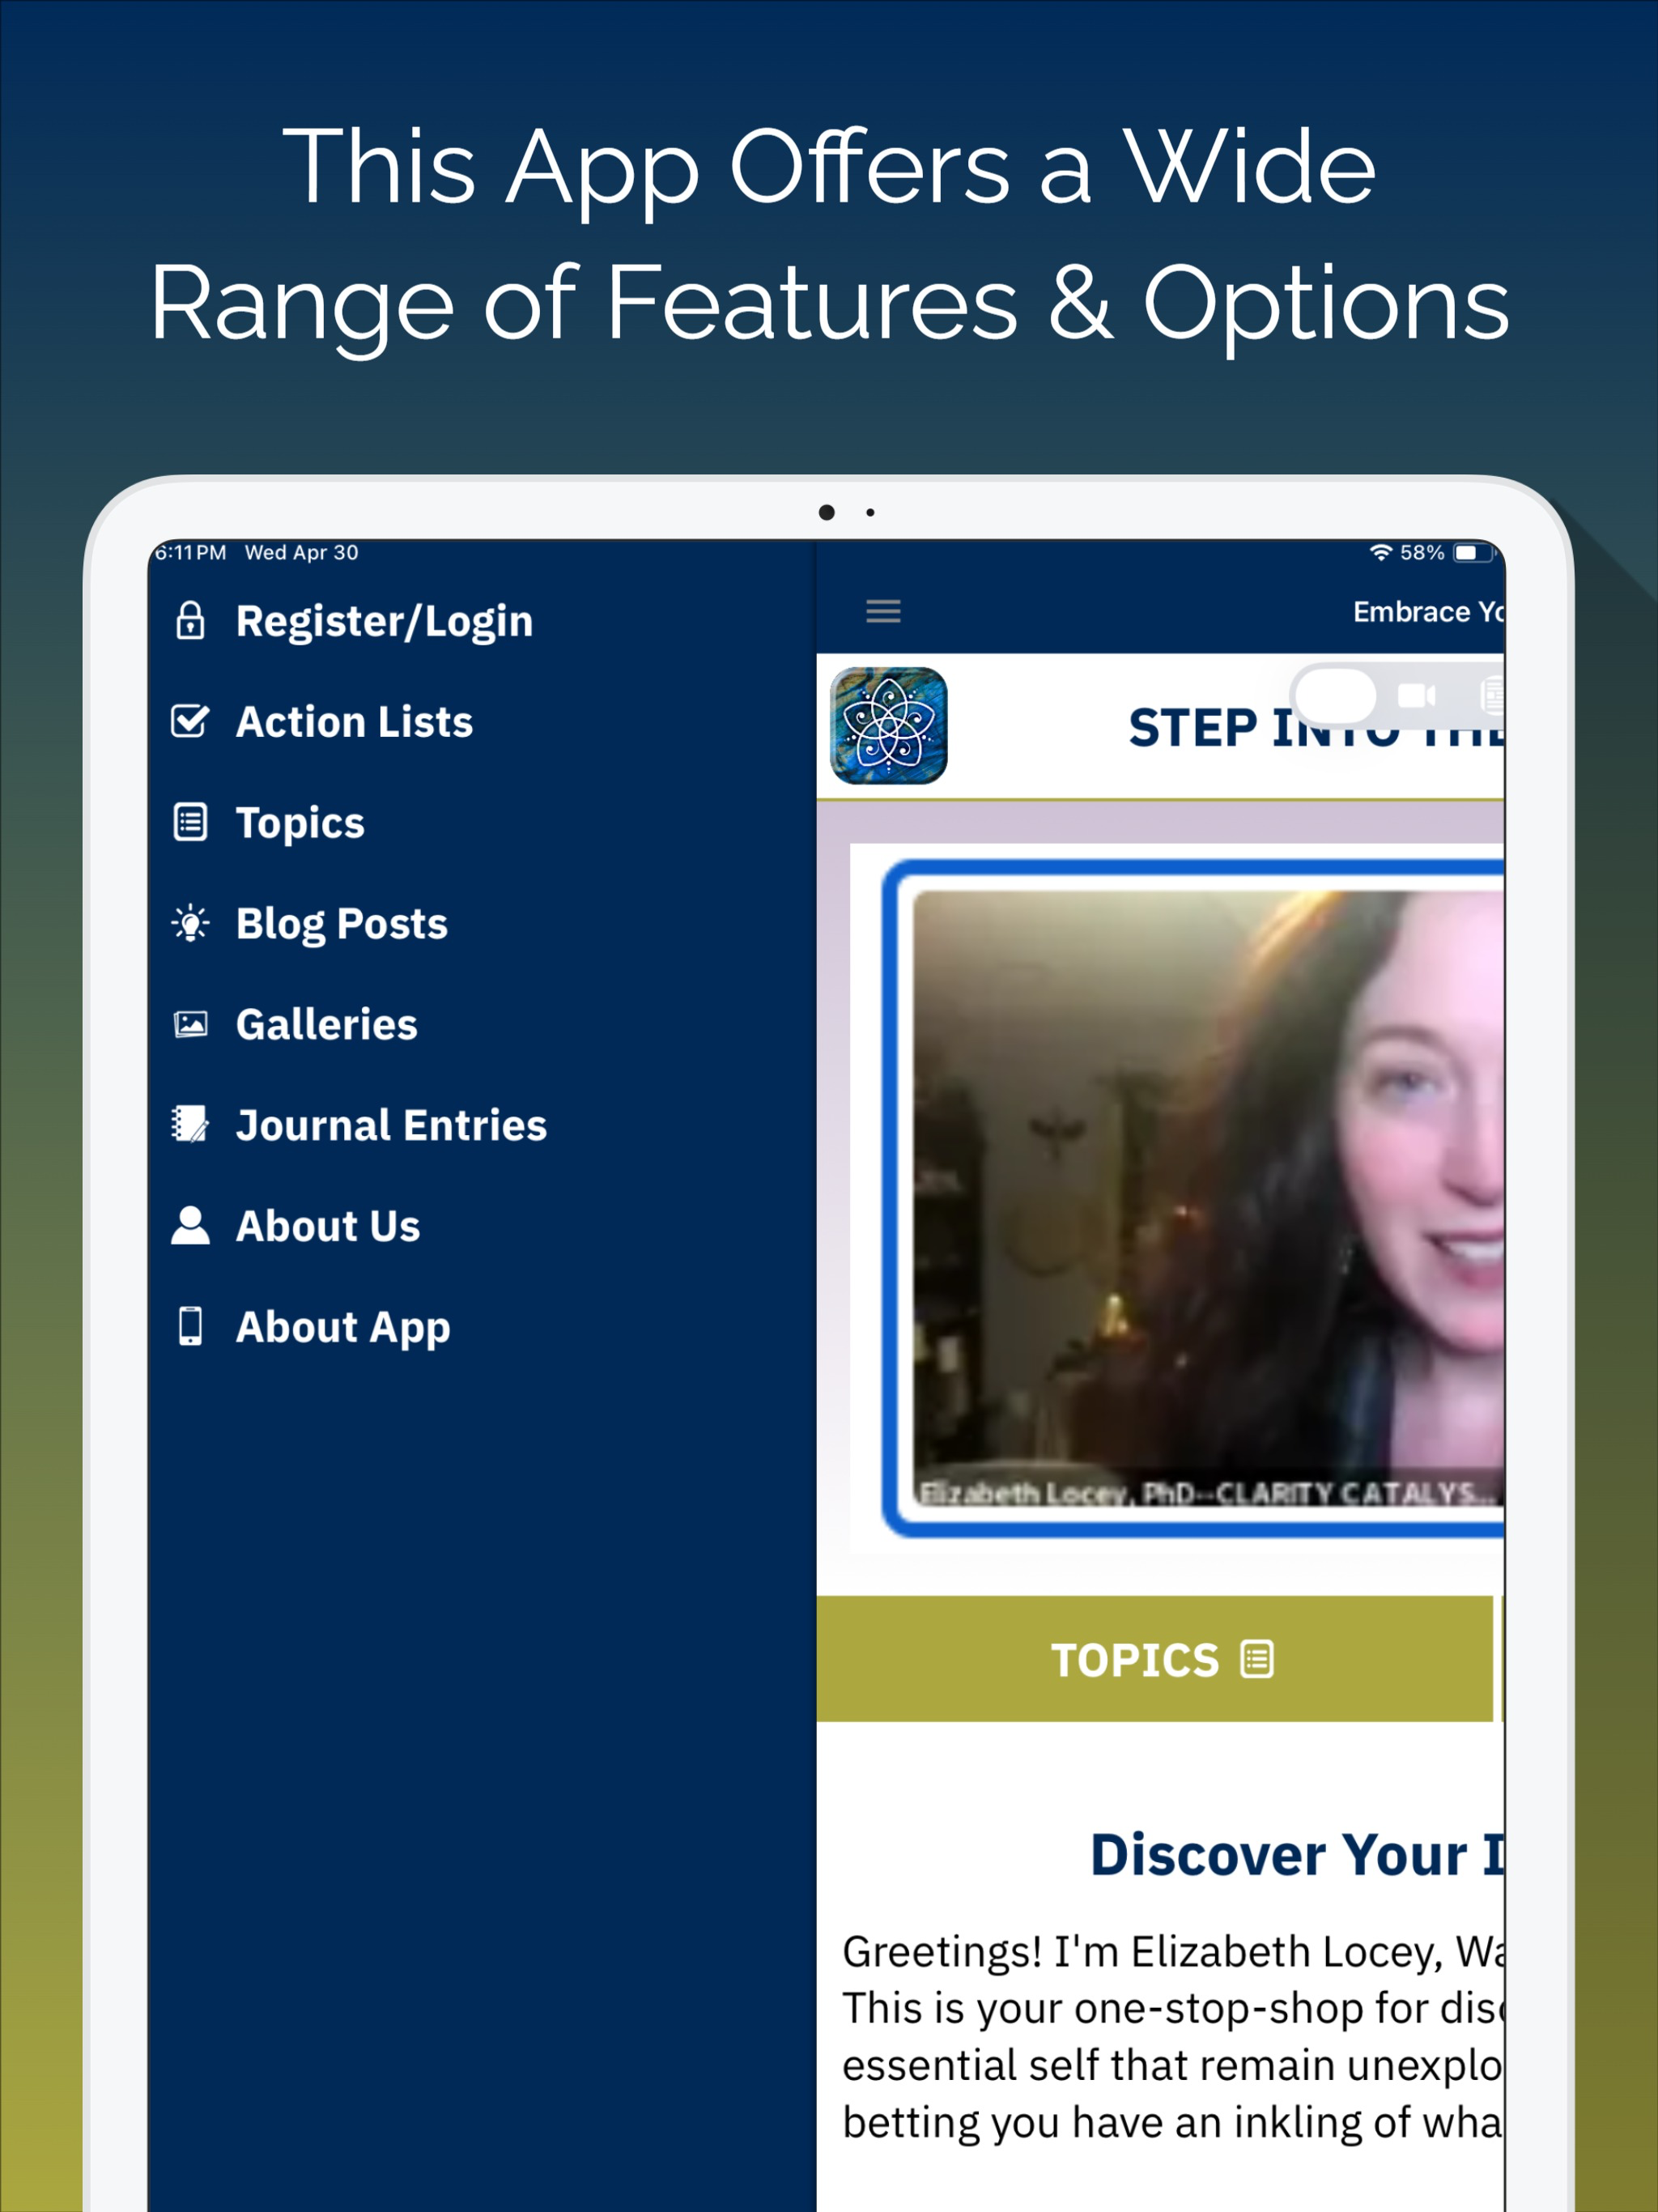Toggle the white pill switch in header
1658x2212 pixels.
point(1335,695)
